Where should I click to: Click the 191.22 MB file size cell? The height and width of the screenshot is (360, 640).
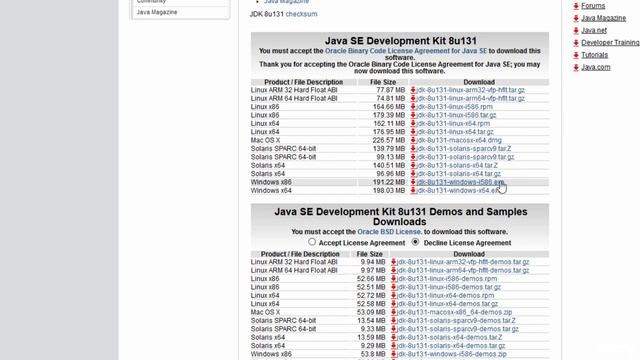tap(389, 182)
